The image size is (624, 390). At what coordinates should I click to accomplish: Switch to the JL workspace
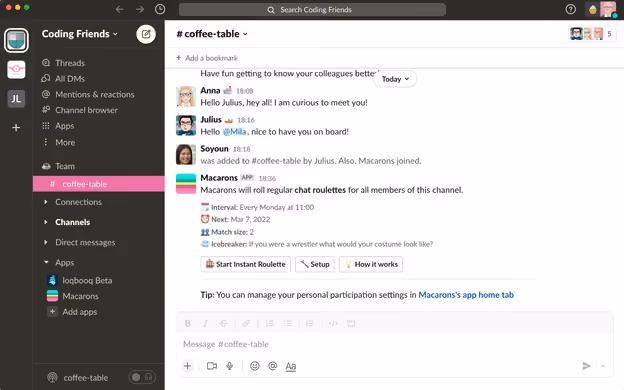tap(16, 99)
